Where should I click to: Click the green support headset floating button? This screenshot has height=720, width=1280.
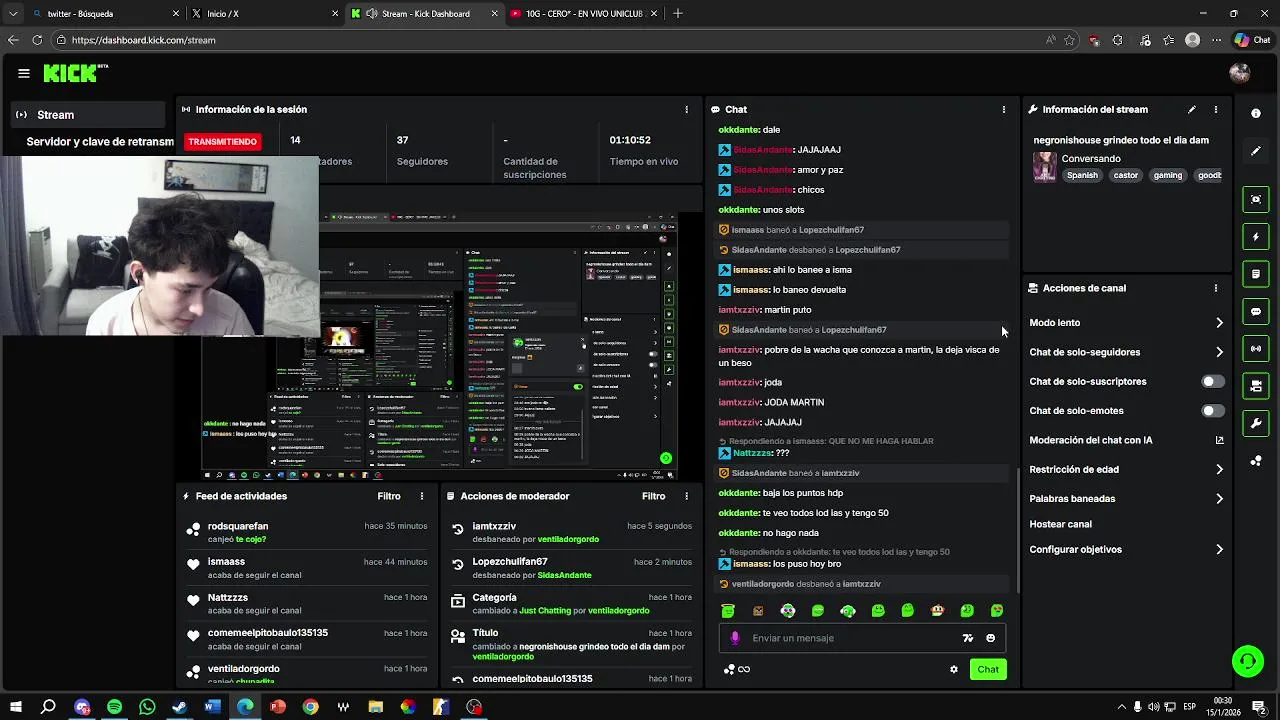pyautogui.click(x=1248, y=661)
